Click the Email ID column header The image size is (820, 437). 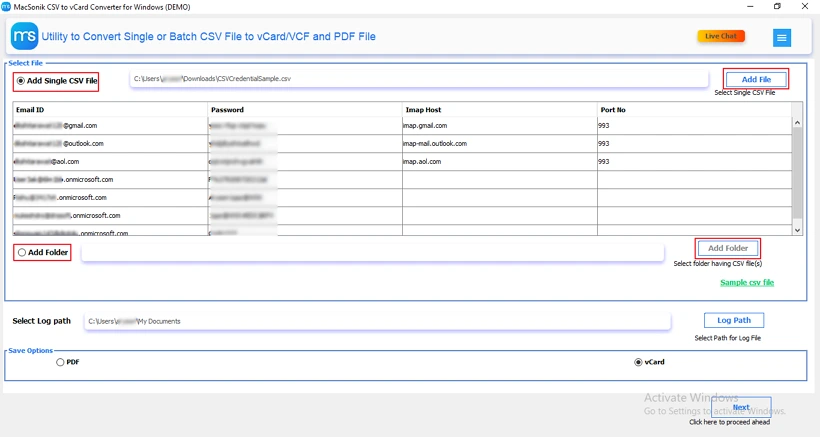[110, 110]
